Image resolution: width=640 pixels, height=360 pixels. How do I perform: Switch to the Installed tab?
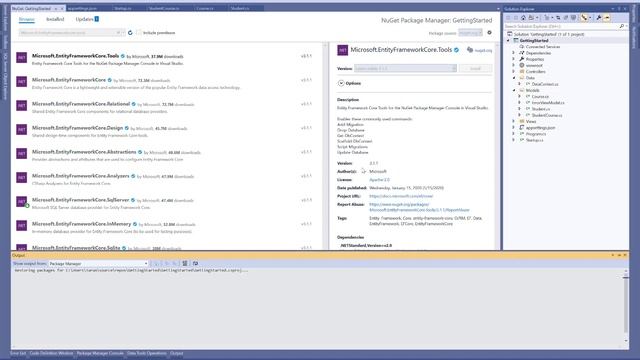tap(55, 19)
